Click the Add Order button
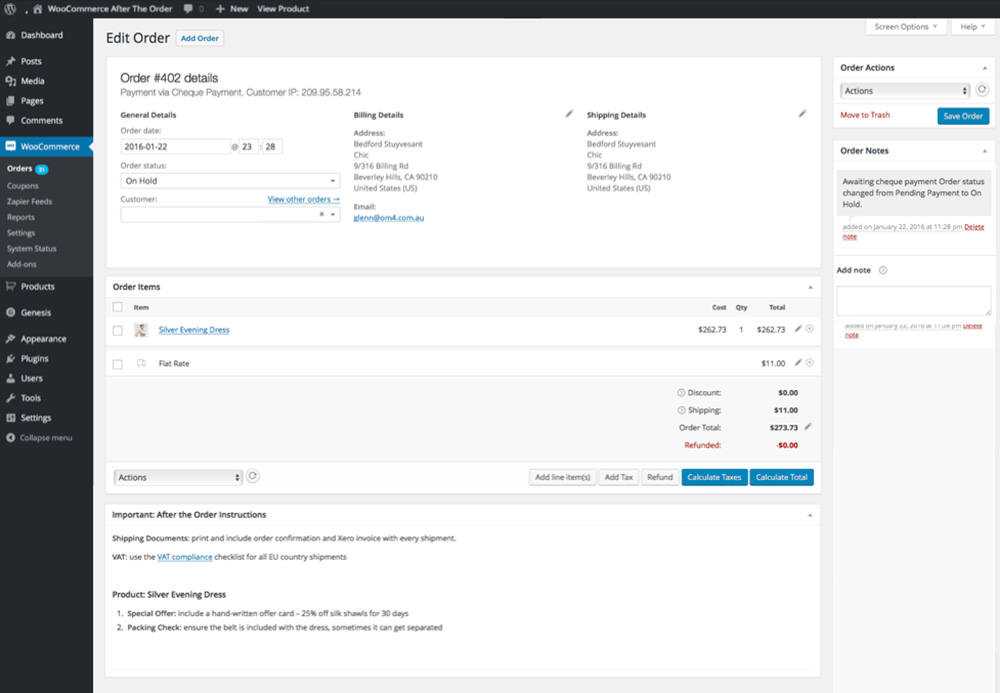 (x=200, y=38)
